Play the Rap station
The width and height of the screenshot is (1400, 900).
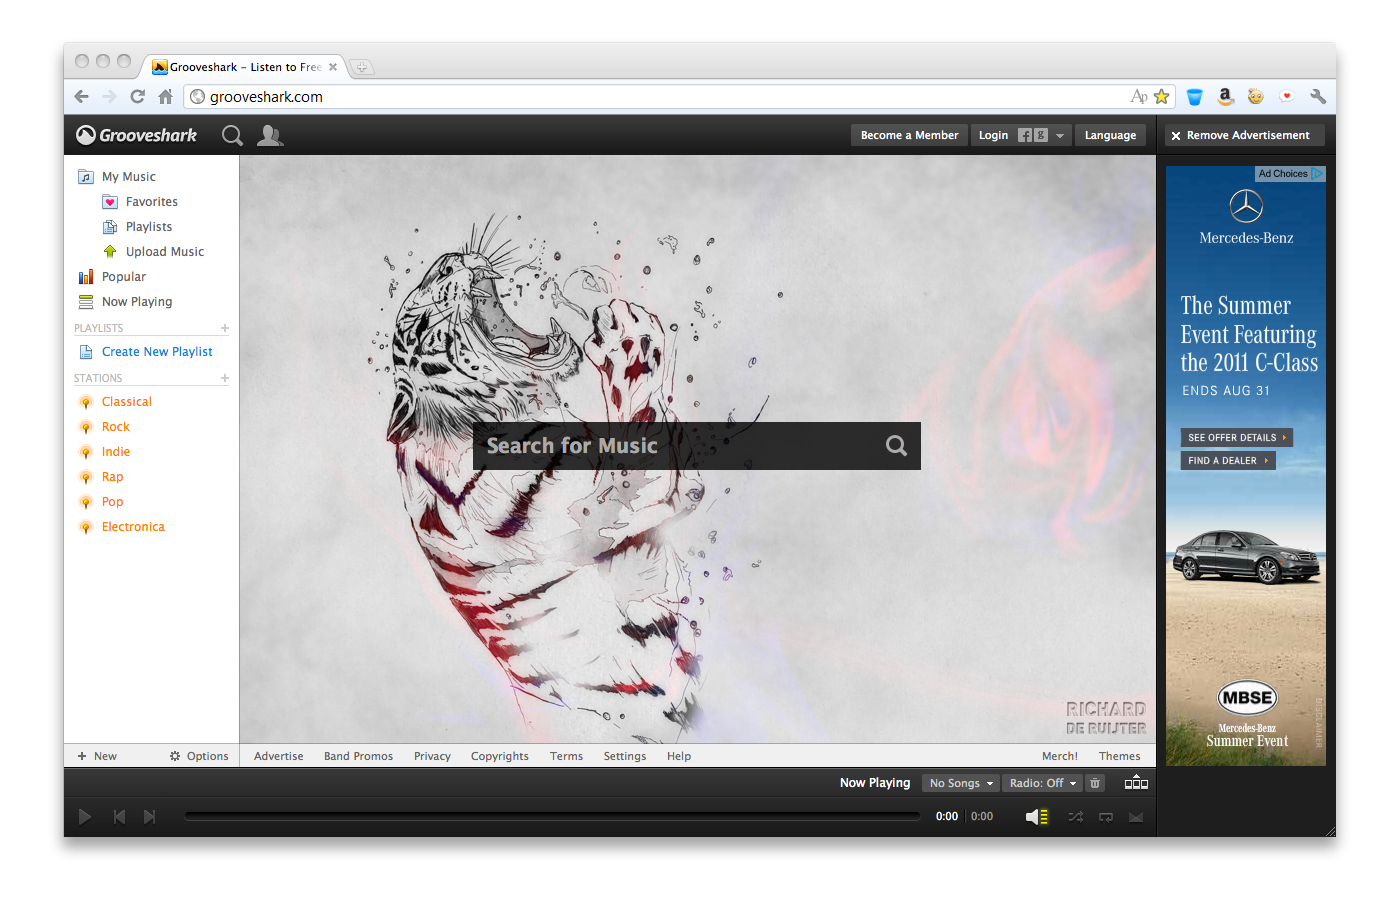112,477
